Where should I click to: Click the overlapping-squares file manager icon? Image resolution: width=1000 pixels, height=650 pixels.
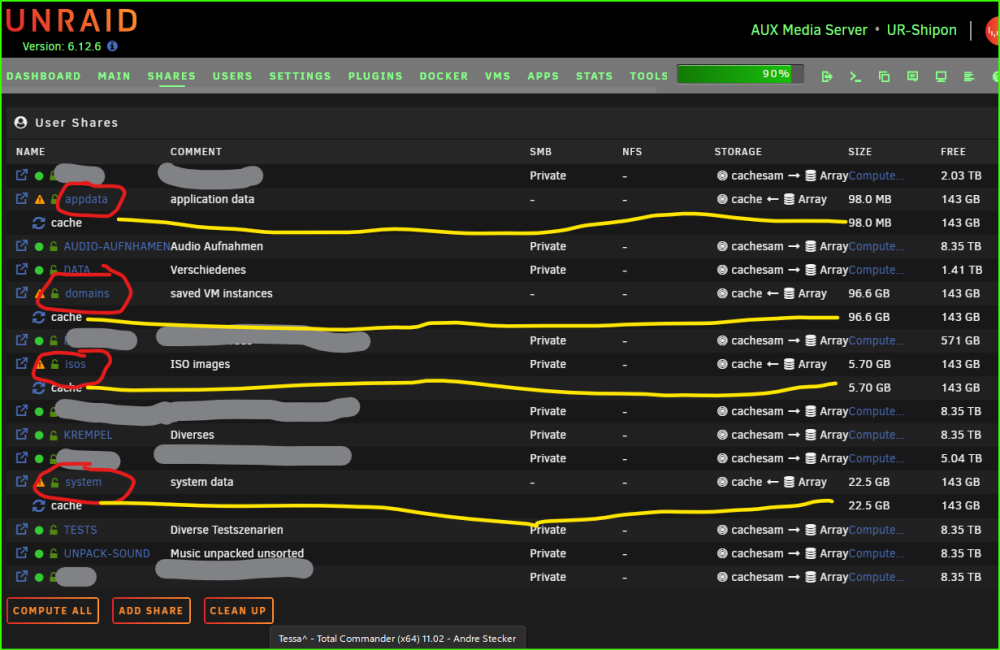pyautogui.click(x=884, y=77)
